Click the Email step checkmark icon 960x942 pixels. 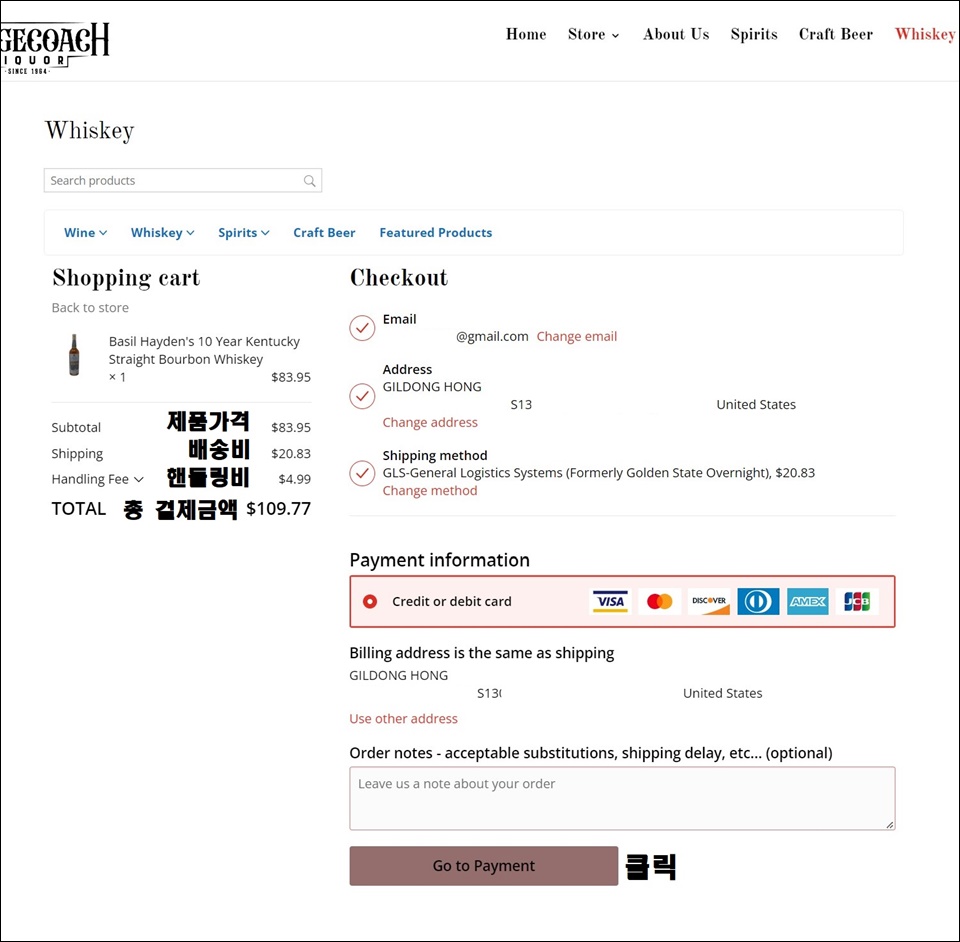pyautogui.click(x=362, y=329)
